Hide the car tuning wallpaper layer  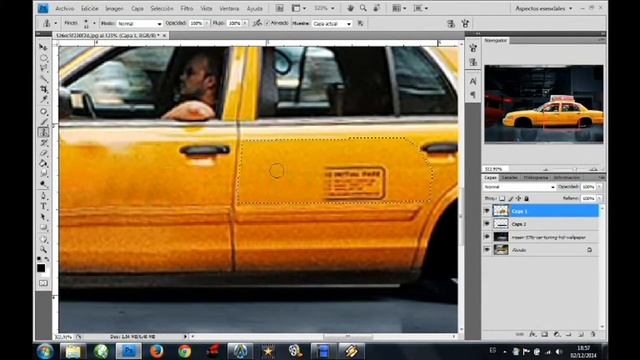pyautogui.click(x=487, y=237)
